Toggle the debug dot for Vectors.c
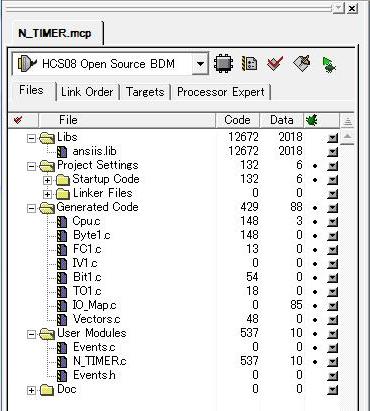This screenshot has width=370, height=411. tap(315, 320)
